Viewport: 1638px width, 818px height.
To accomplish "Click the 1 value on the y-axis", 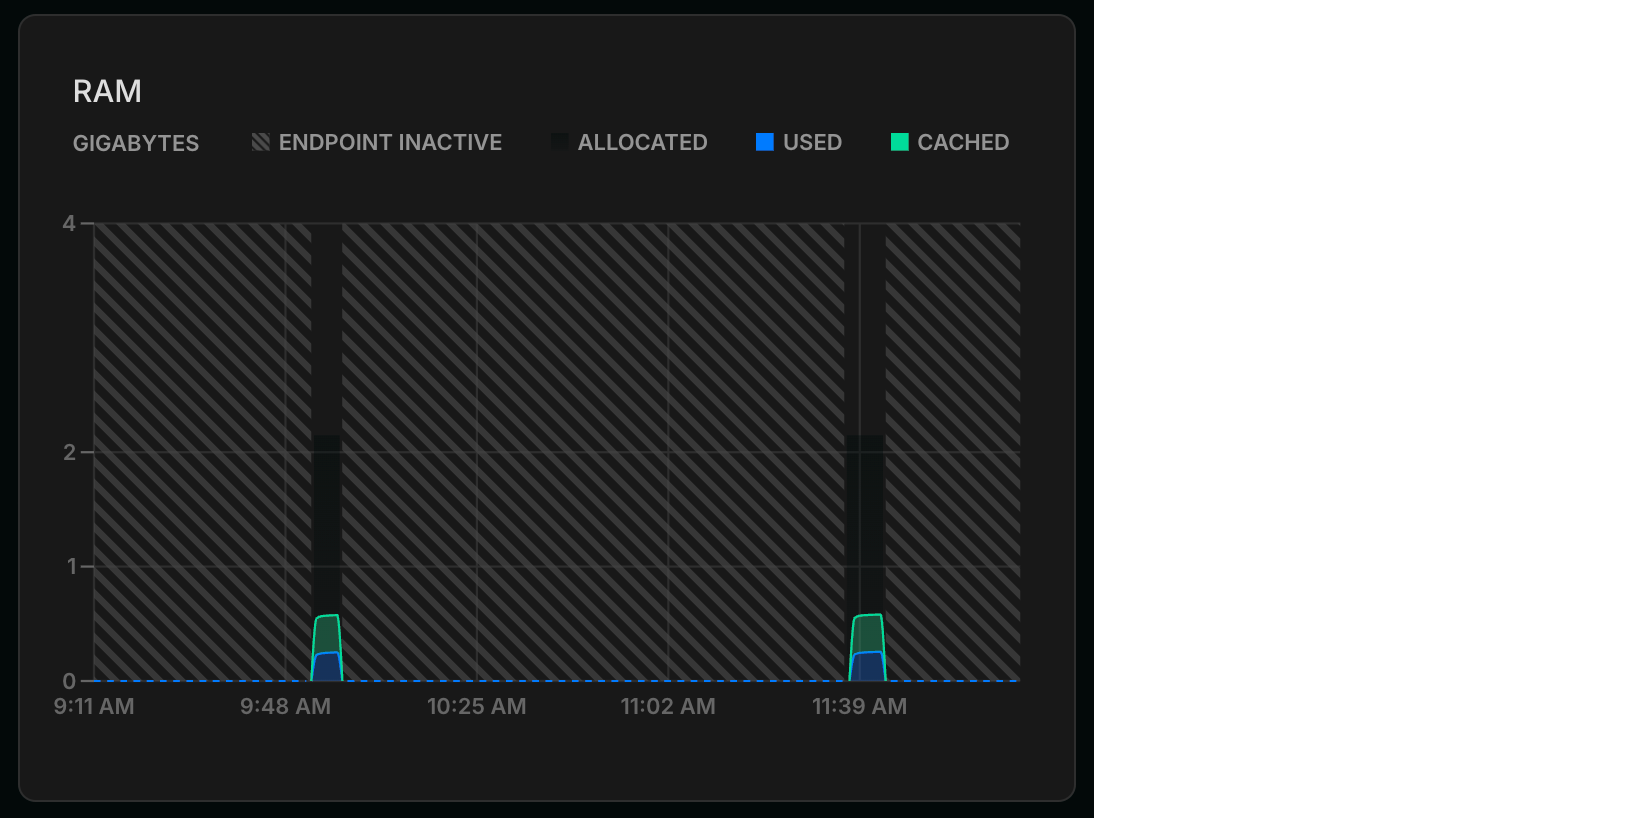I will coord(71,567).
